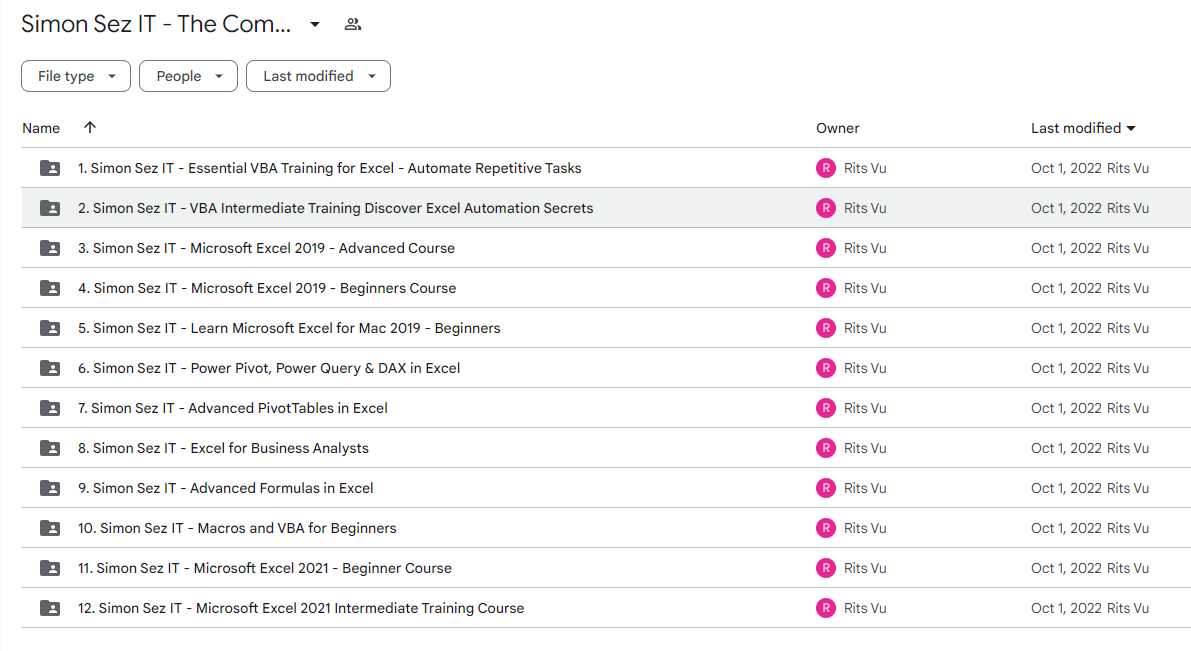Click folder icon for Excel 2021 Beginner Course
The image size is (1191, 651).
point(50,568)
